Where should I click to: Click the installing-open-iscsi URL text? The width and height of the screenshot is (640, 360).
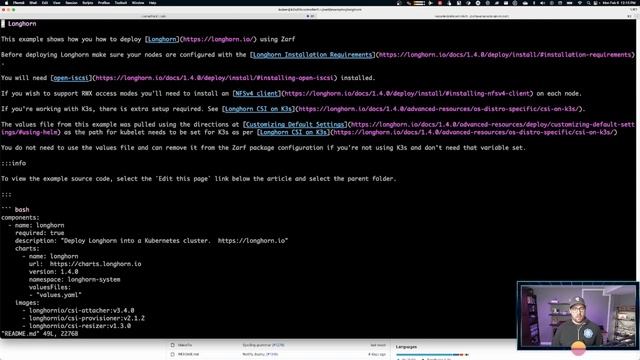(x=214, y=78)
